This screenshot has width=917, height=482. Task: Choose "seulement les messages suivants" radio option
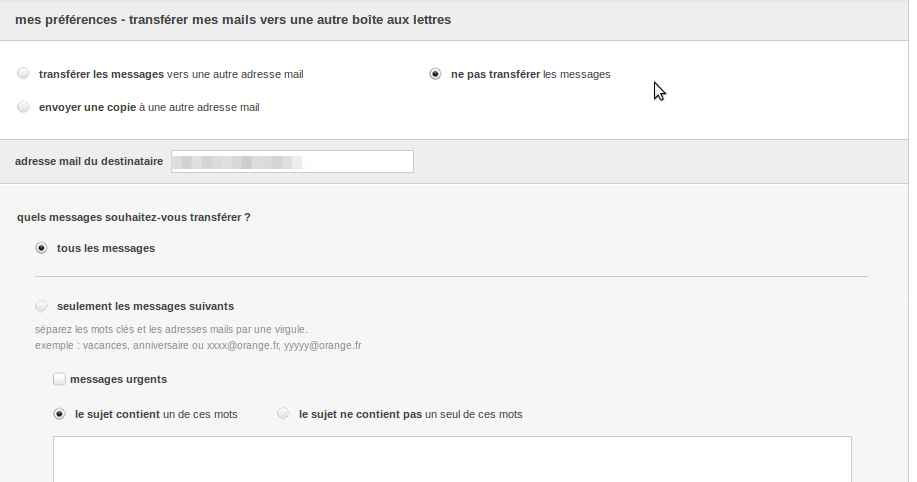[x=41, y=306]
